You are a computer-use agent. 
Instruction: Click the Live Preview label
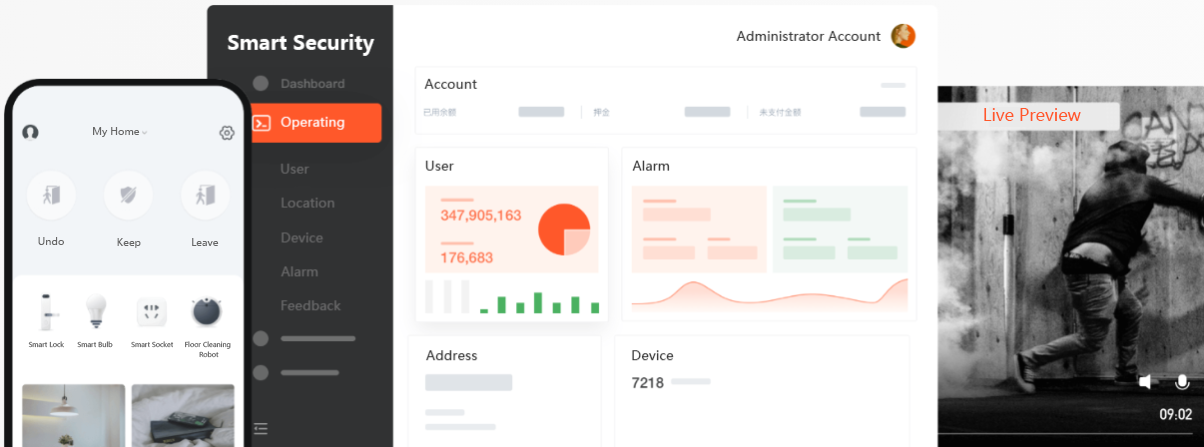click(1031, 115)
